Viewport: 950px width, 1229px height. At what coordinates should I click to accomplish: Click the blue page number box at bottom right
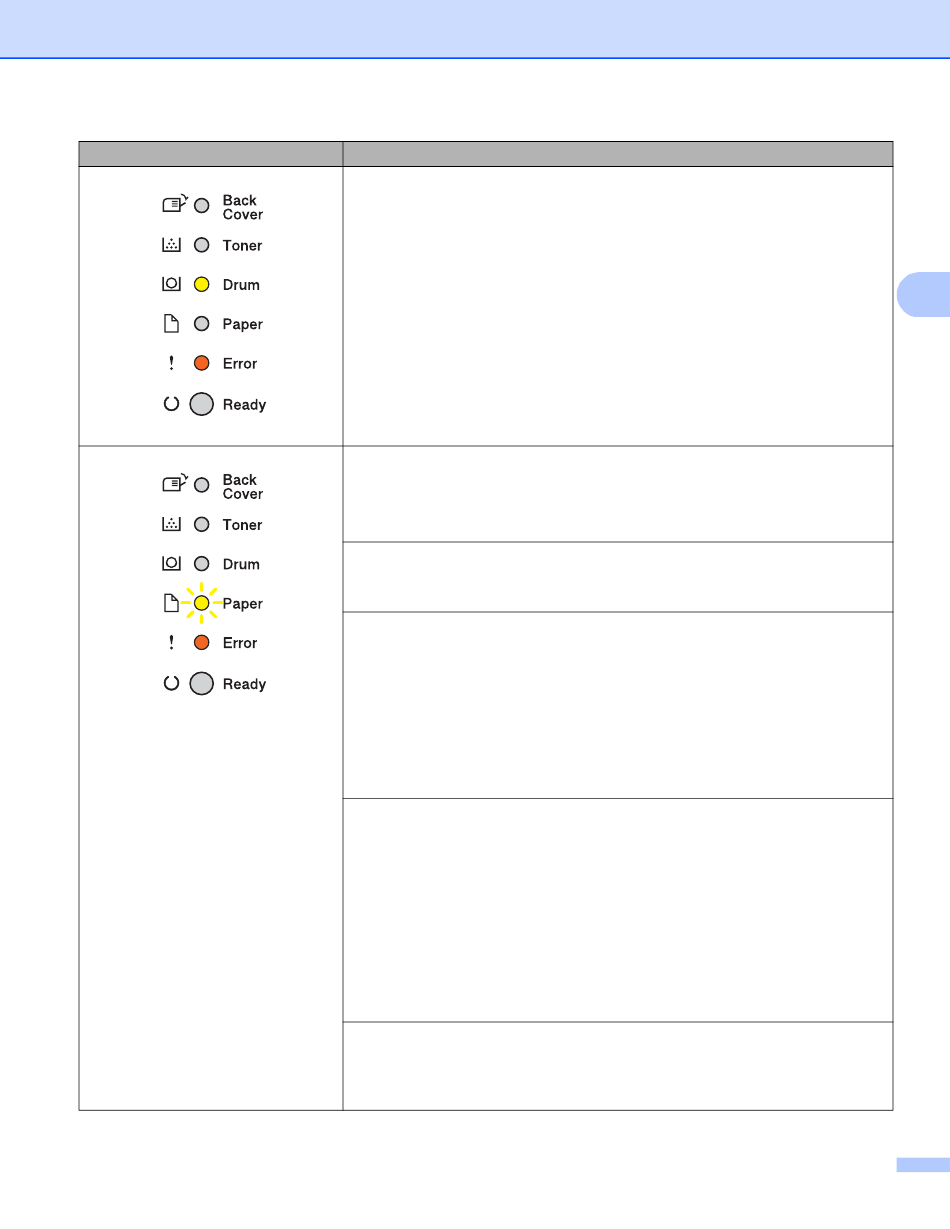[x=922, y=1164]
